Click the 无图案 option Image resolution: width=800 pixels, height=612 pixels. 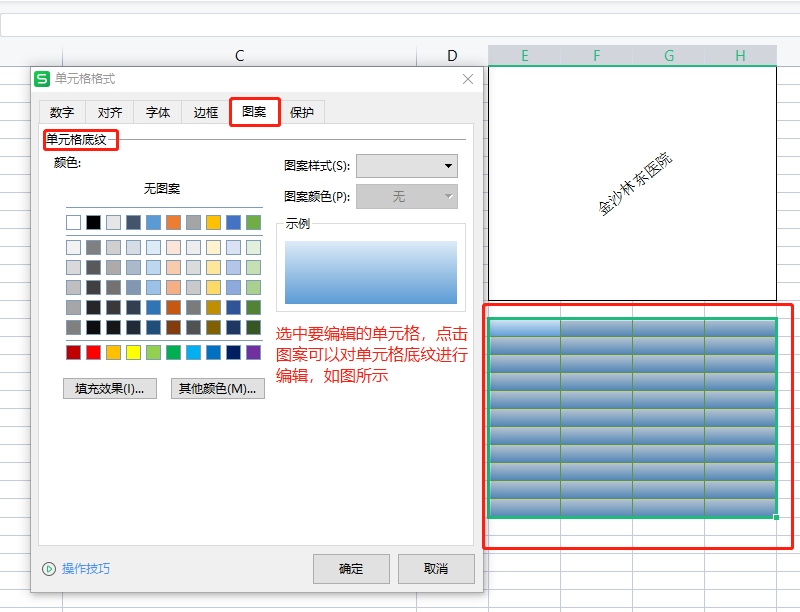[162, 189]
